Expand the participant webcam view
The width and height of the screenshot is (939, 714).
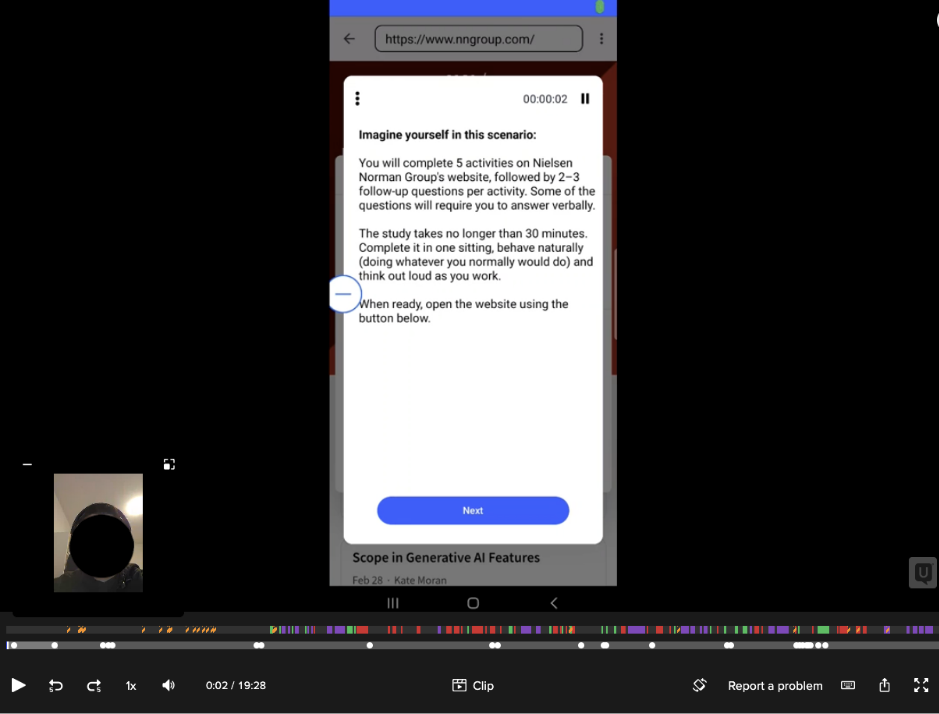click(169, 464)
